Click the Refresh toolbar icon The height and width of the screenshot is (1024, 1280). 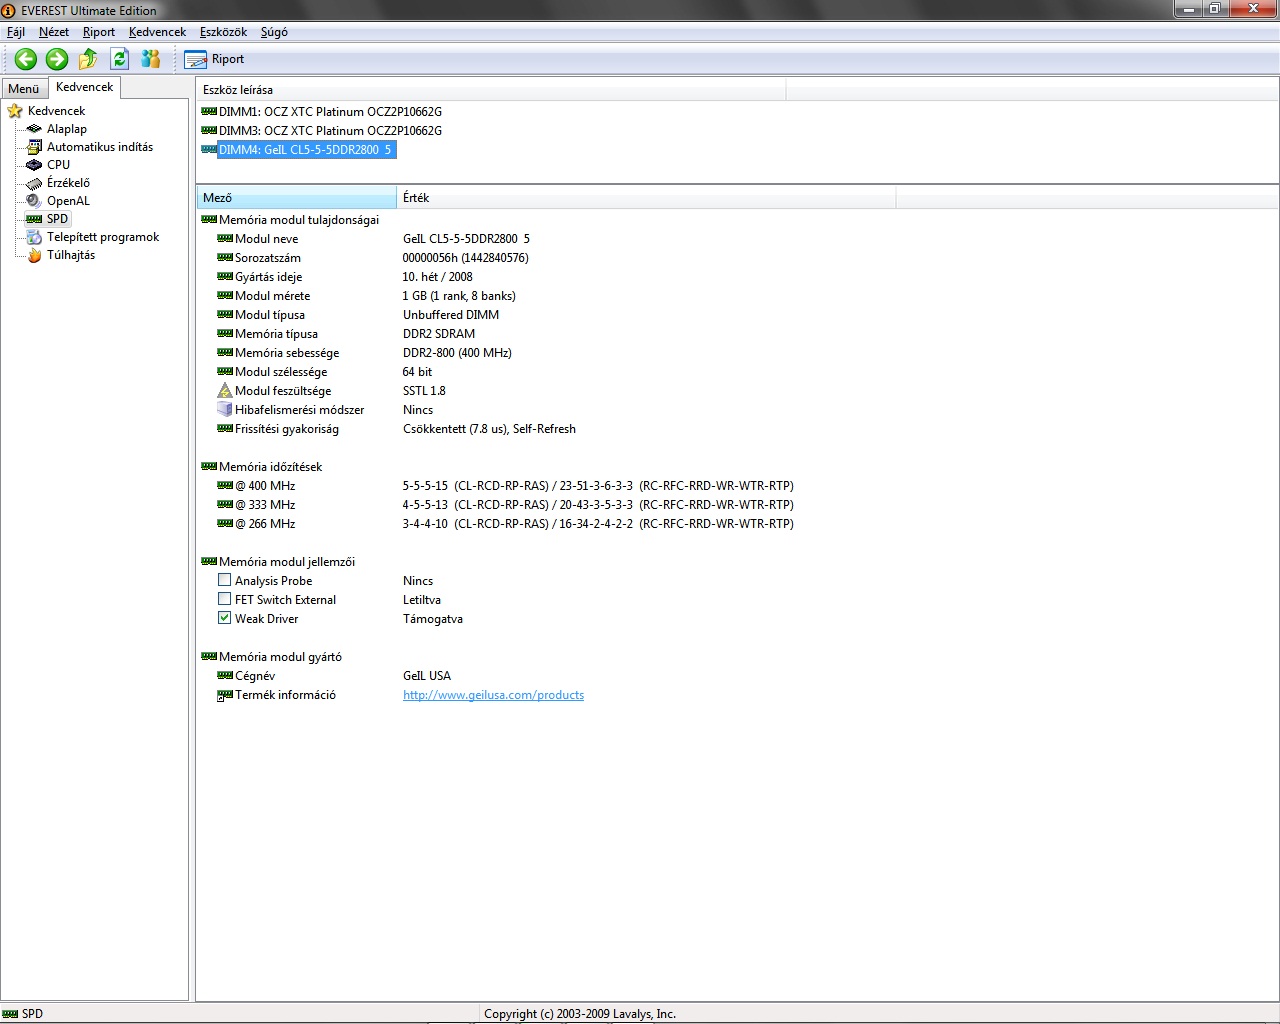tap(119, 59)
